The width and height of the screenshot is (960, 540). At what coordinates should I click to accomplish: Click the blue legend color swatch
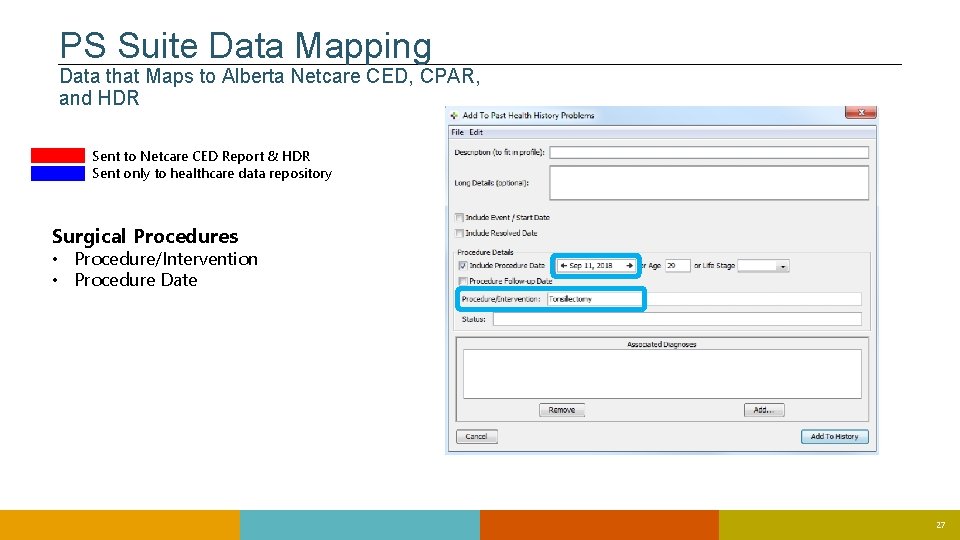[x=58, y=173]
